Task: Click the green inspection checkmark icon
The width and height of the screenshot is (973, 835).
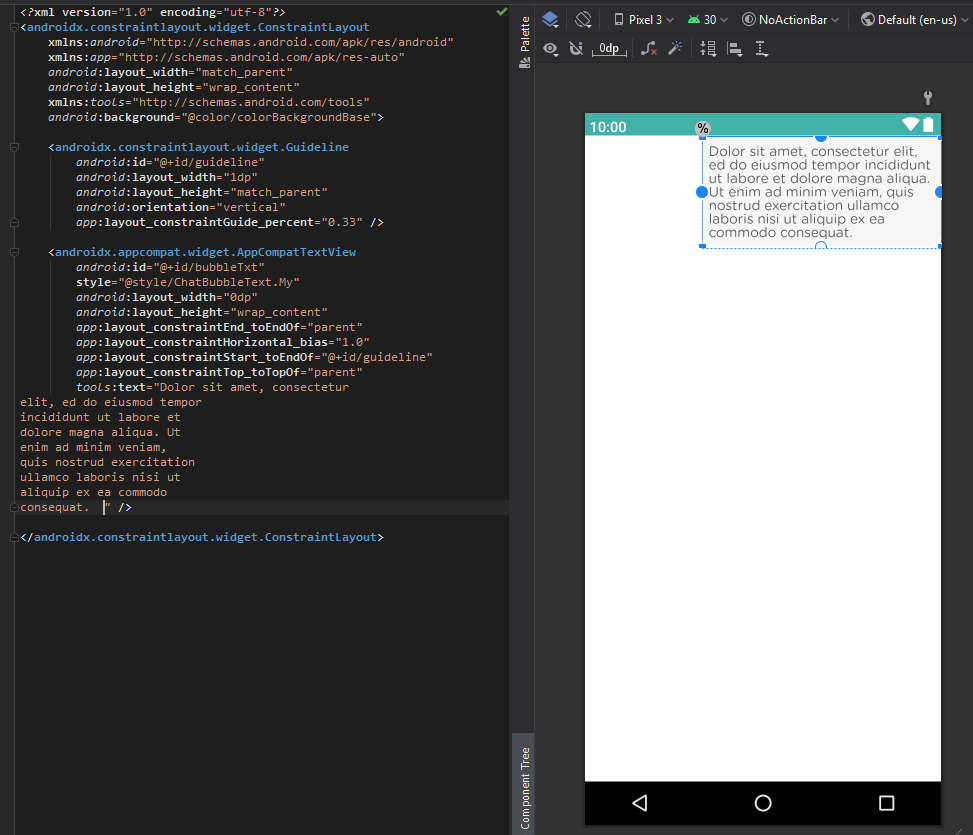Action: click(501, 11)
